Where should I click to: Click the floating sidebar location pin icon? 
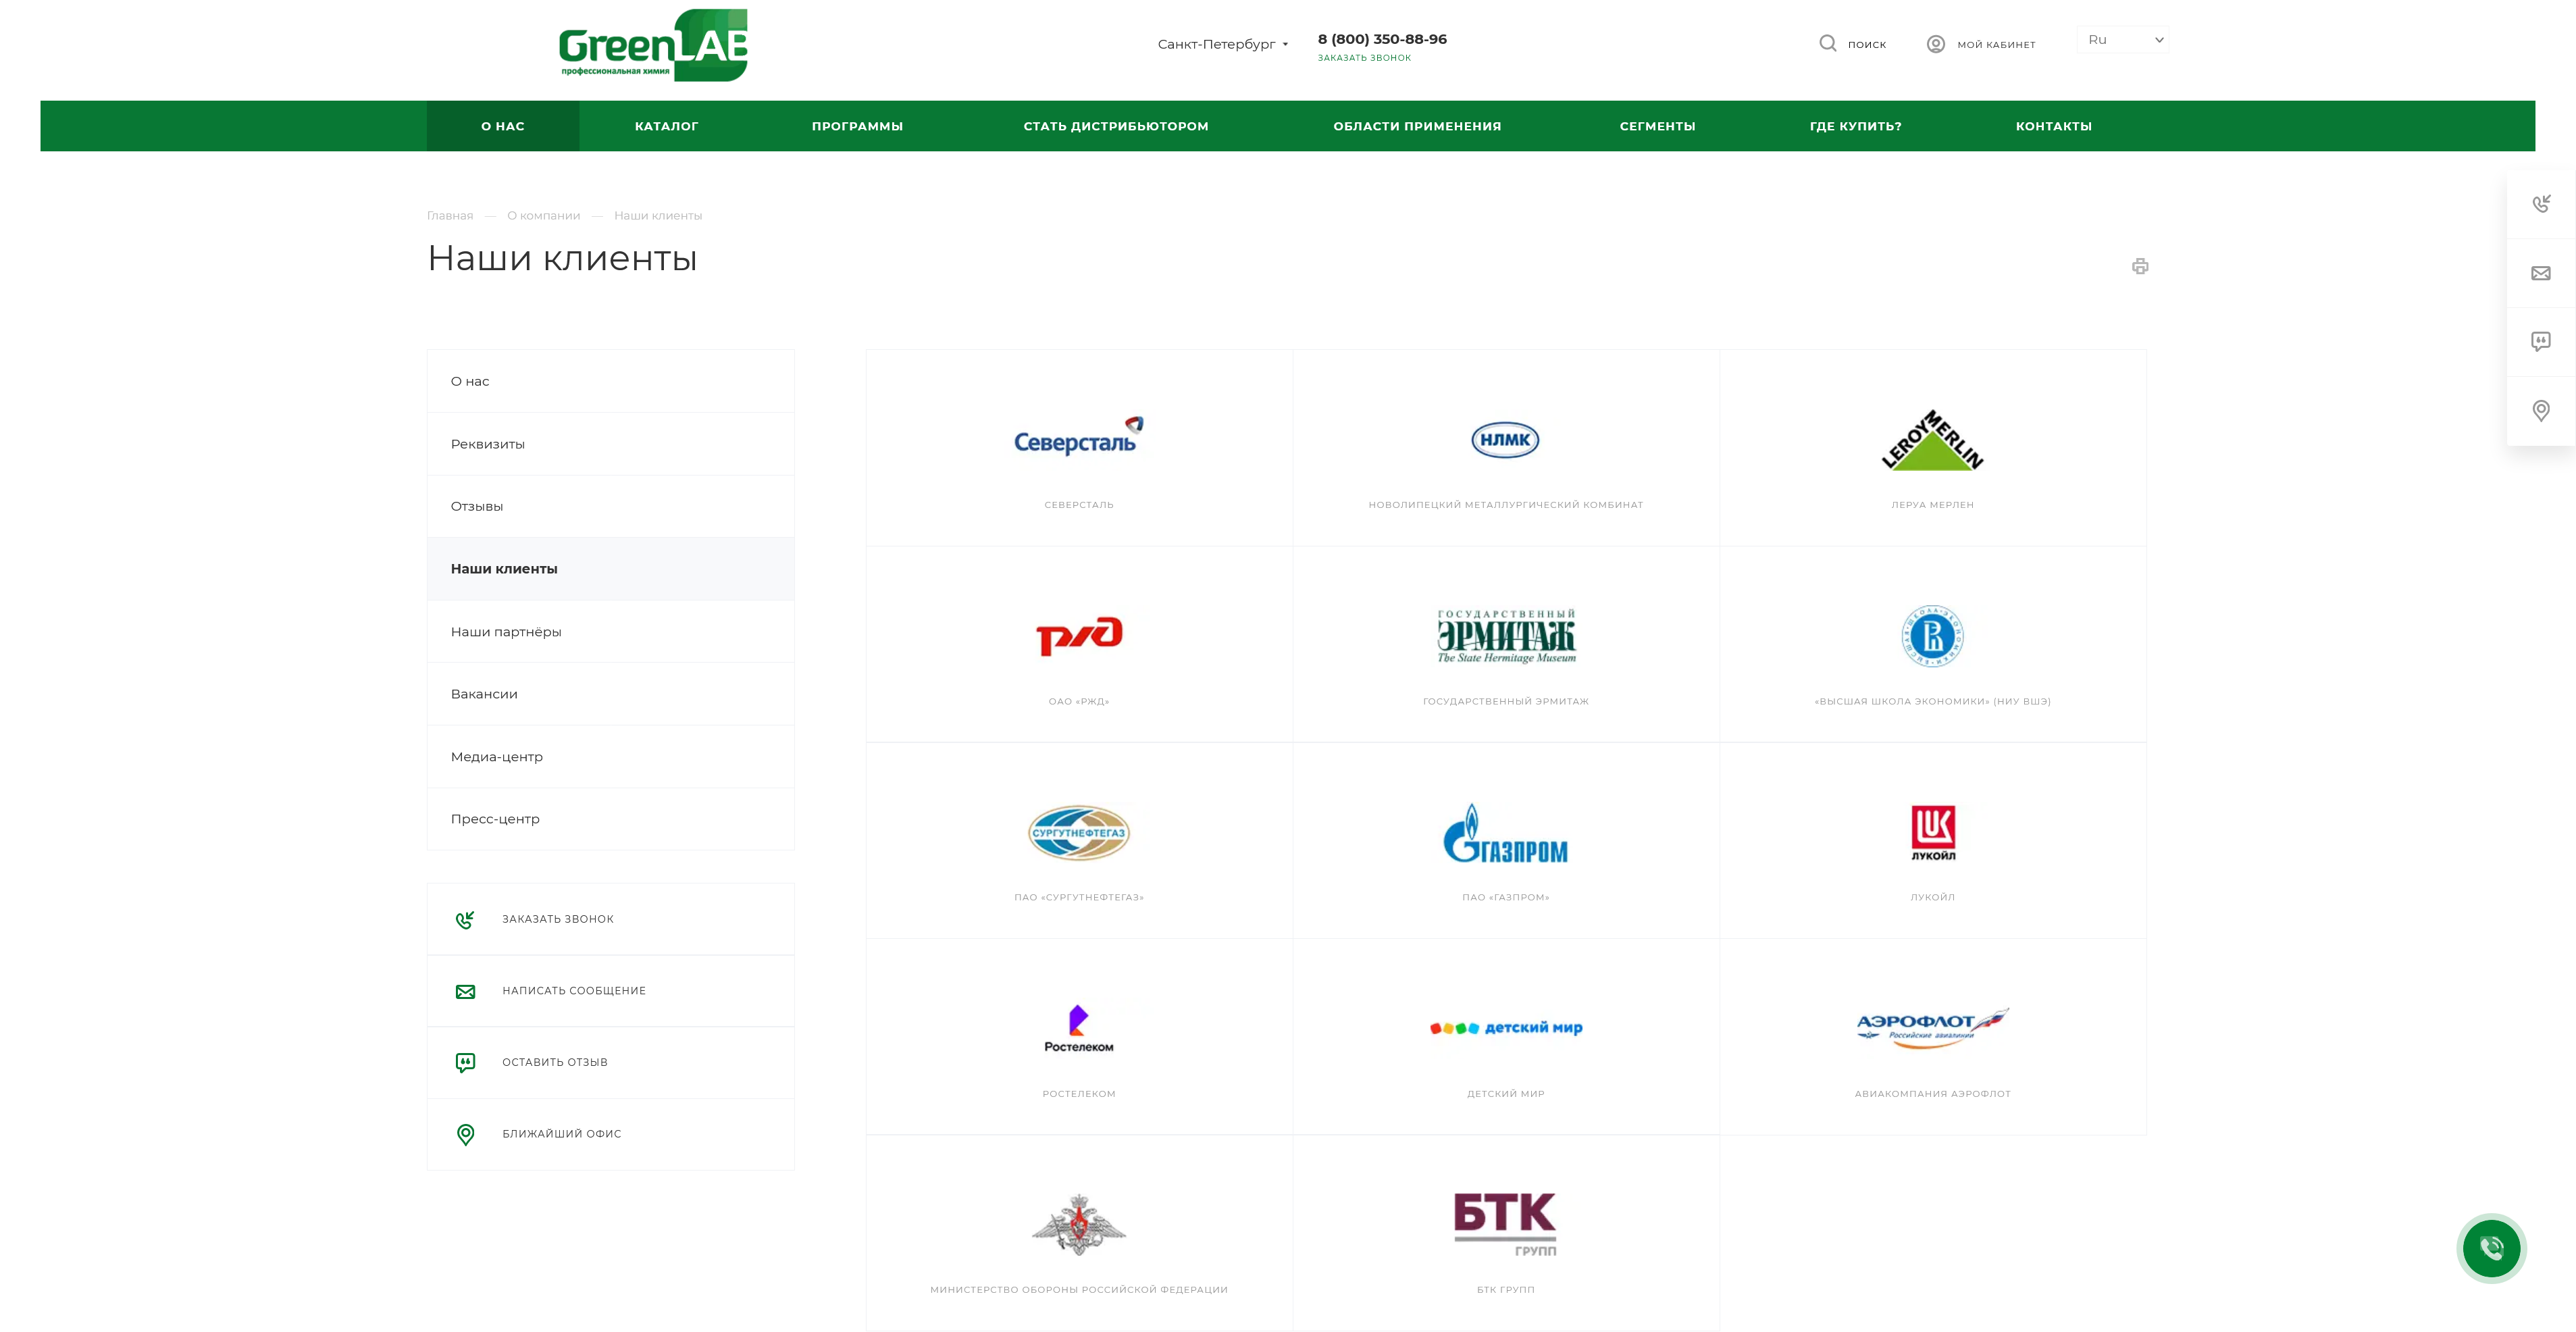point(2540,411)
